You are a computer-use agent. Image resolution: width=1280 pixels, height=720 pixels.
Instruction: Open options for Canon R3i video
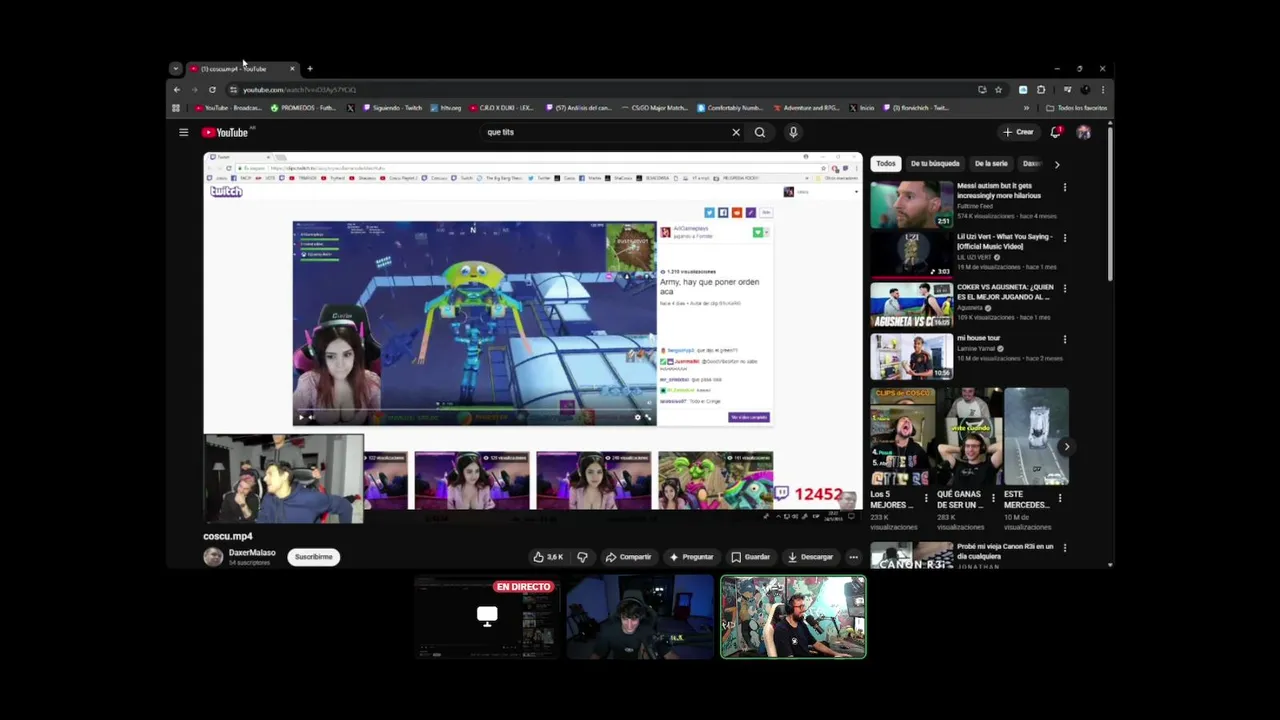(1064, 548)
